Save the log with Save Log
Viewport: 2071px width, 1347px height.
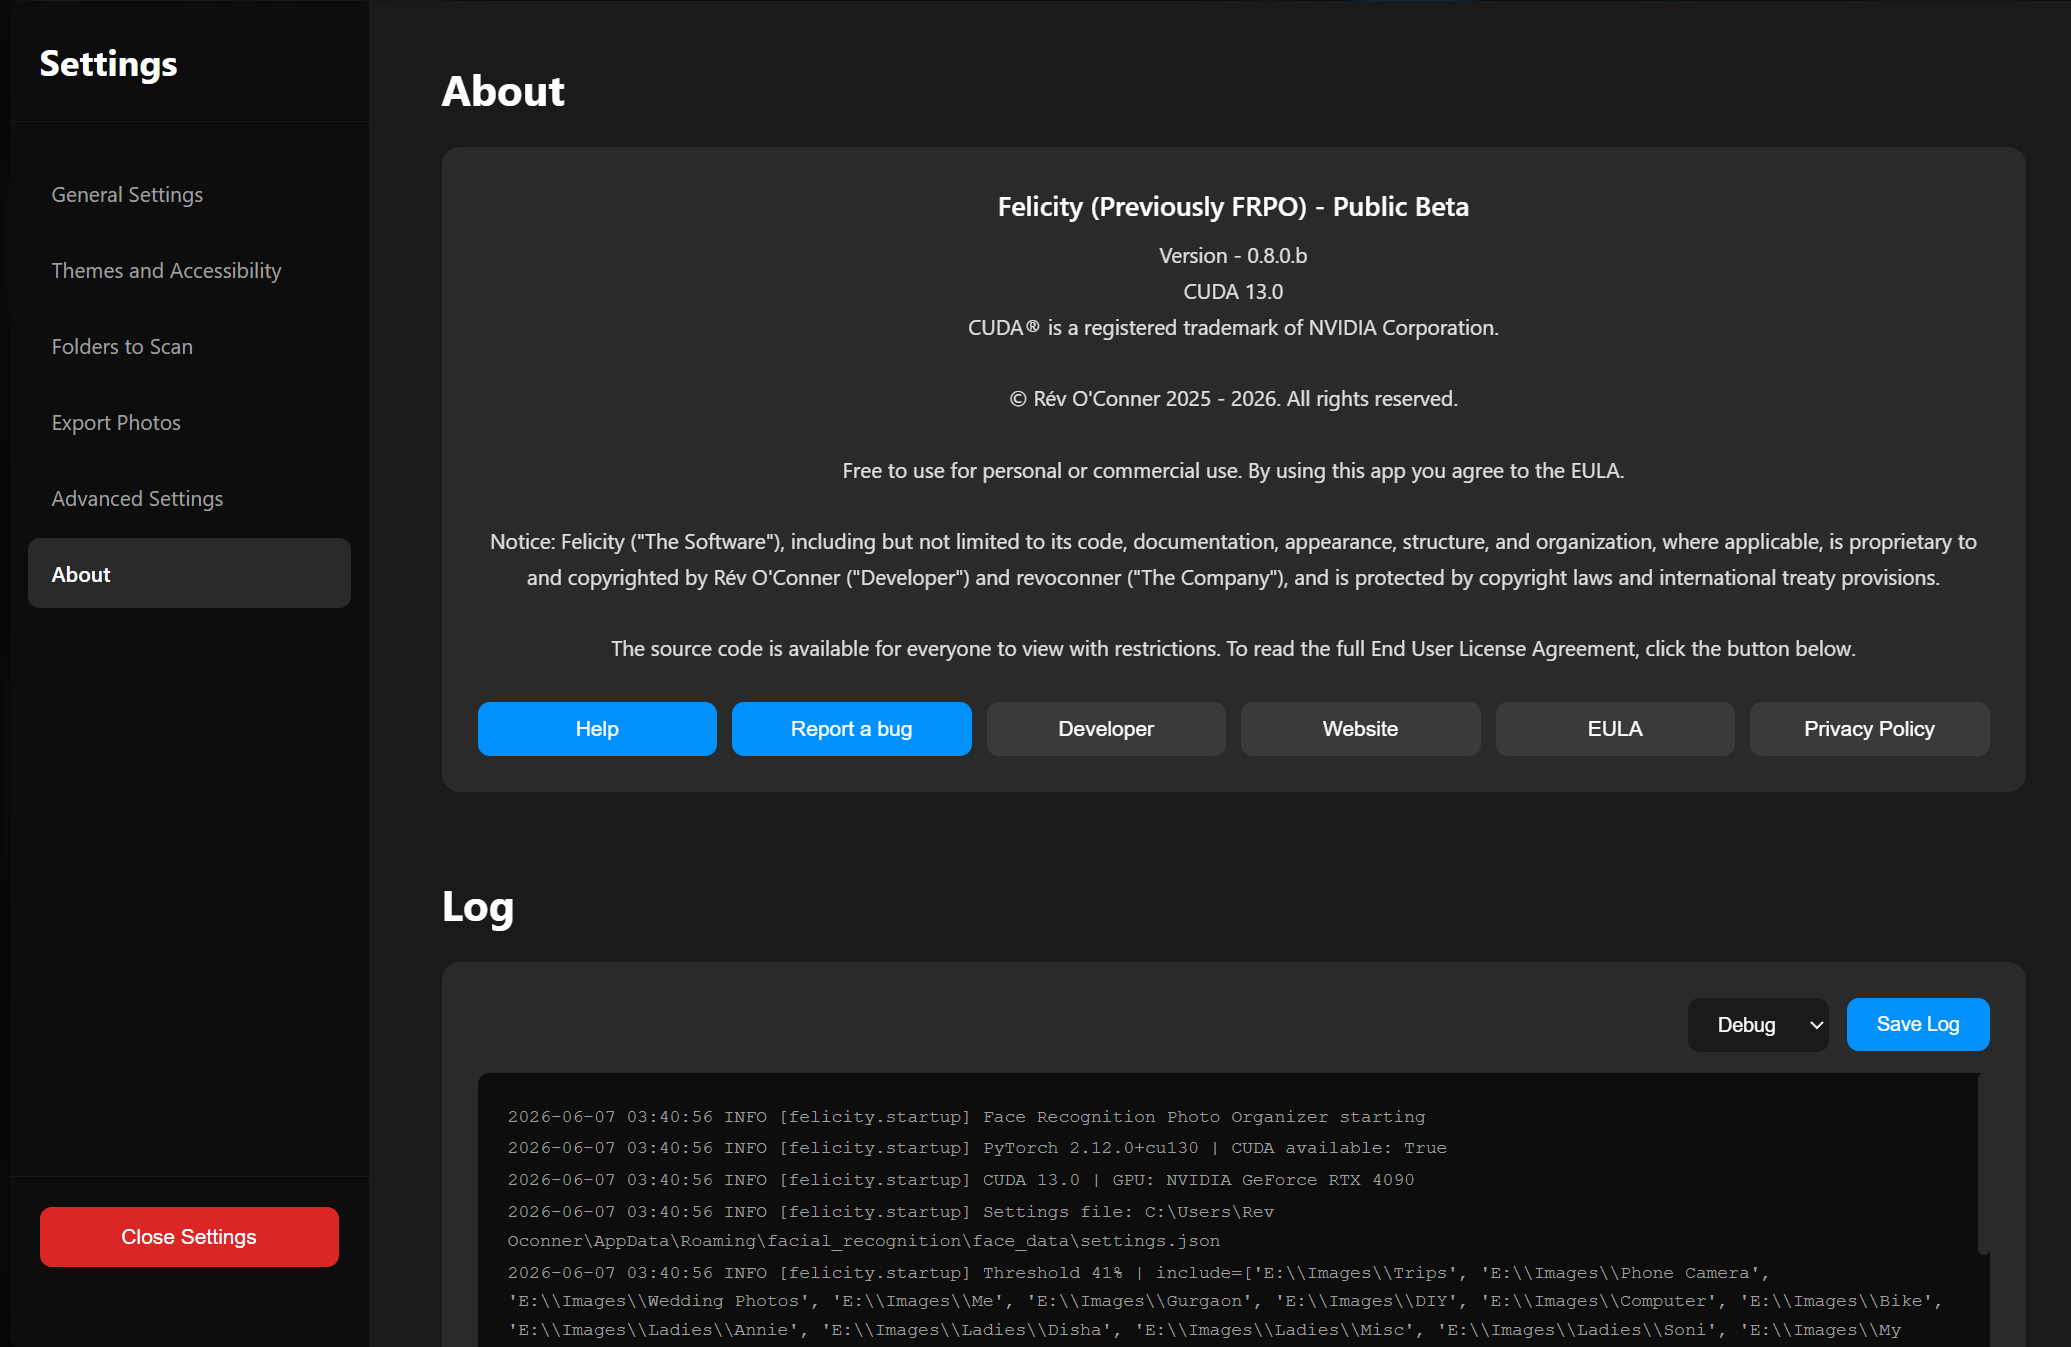(x=1918, y=1025)
